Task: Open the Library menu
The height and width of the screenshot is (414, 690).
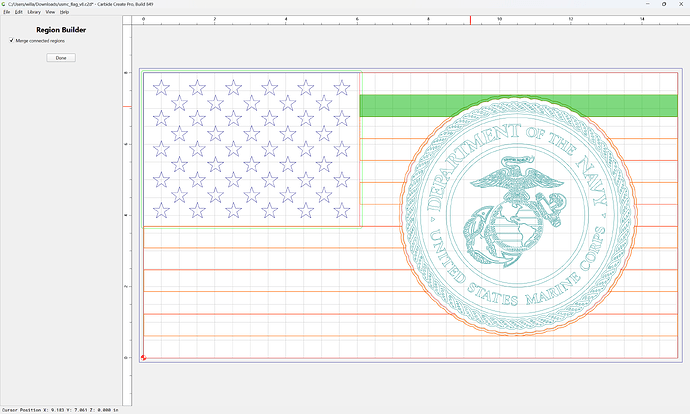Action: (34, 12)
